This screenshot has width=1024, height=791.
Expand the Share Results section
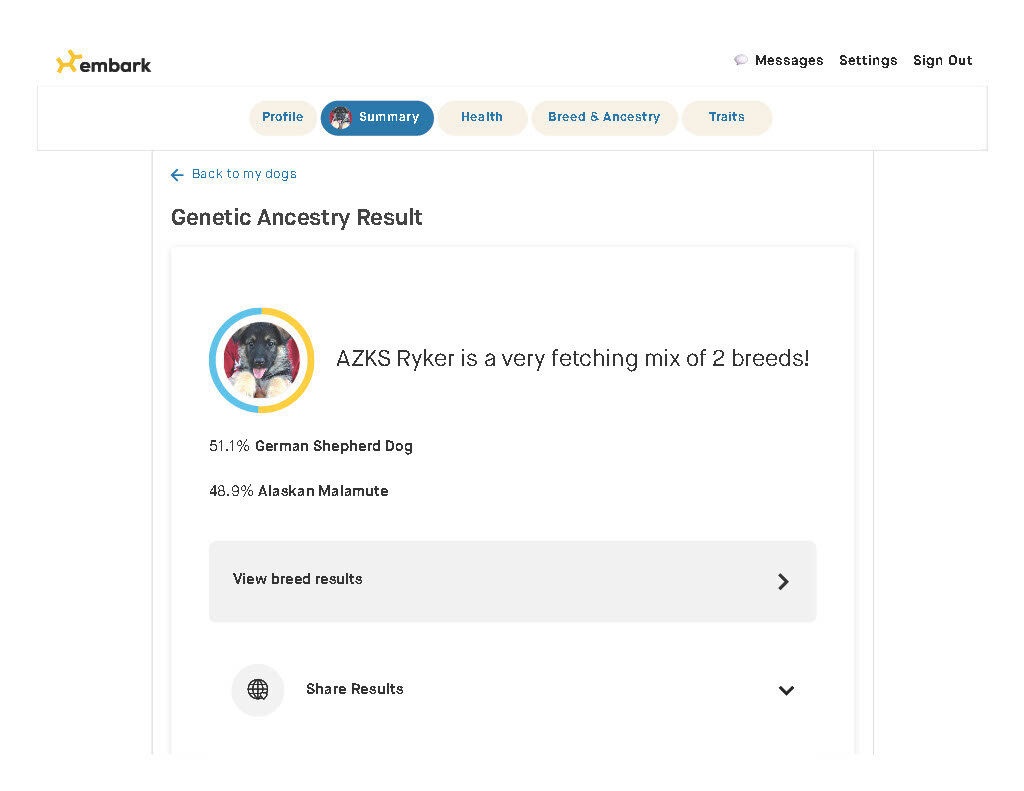(786, 690)
